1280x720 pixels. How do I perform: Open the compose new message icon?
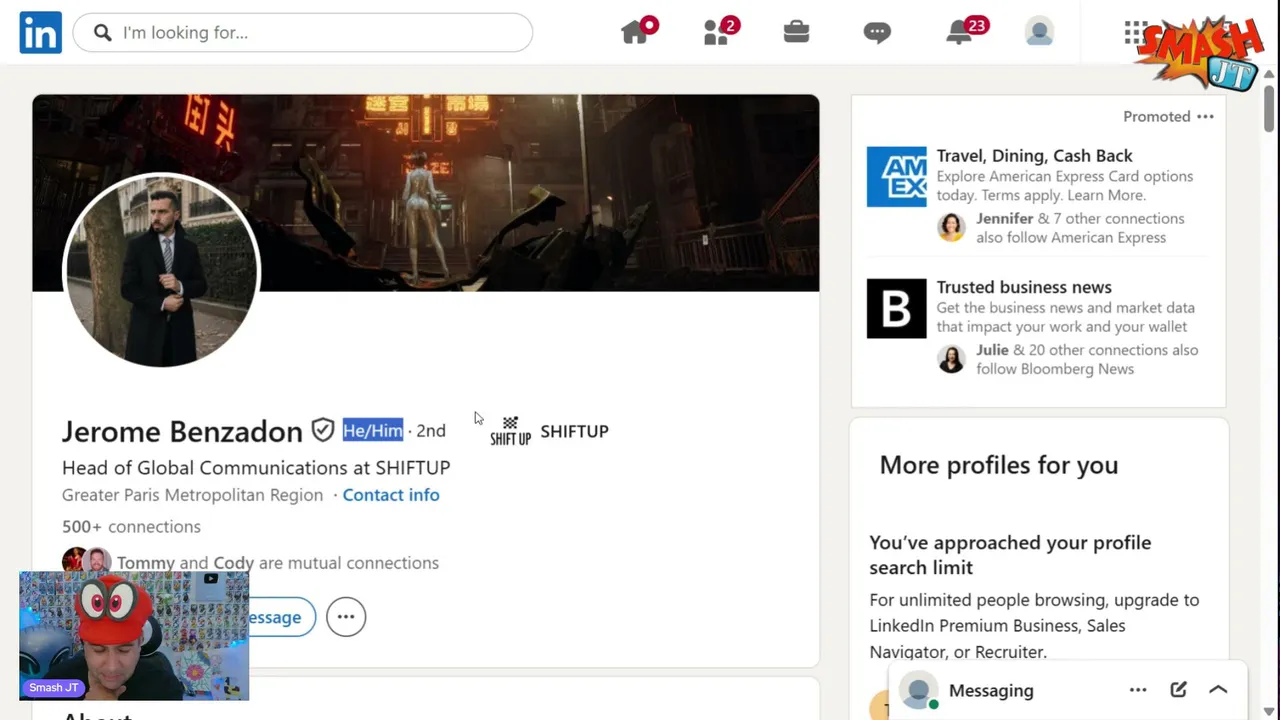(1178, 689)
